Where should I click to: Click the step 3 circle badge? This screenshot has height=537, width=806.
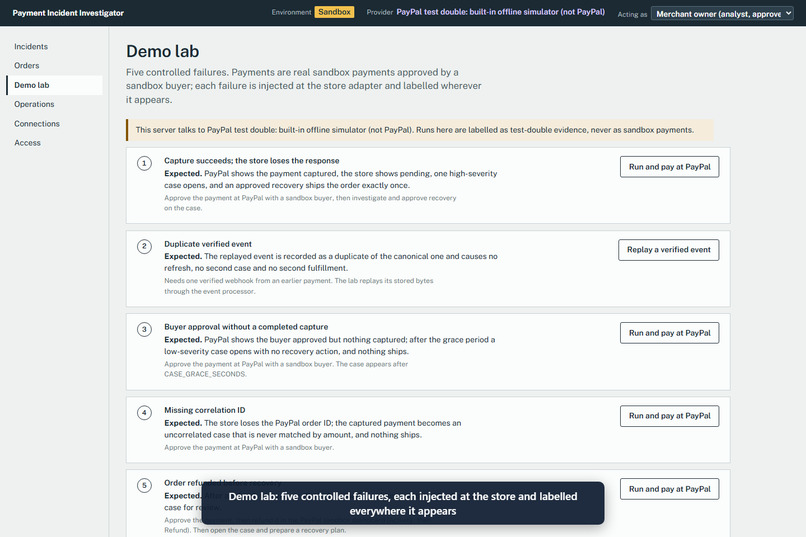pos(144,329)
